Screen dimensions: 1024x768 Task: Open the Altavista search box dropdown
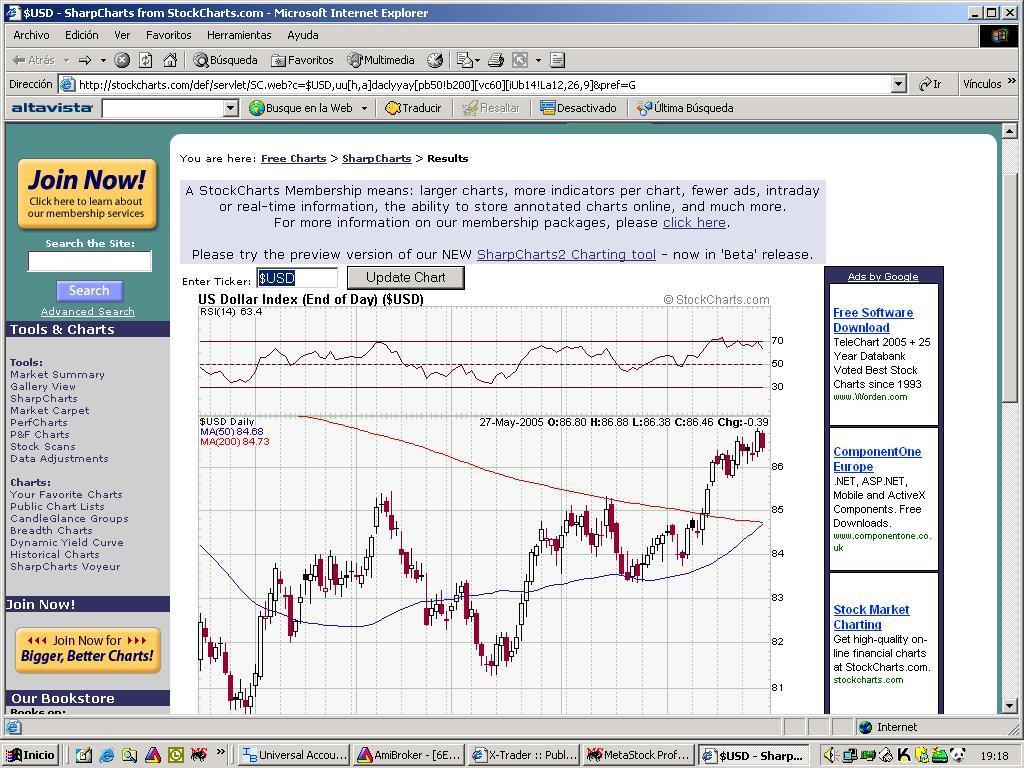coord(231,108)
